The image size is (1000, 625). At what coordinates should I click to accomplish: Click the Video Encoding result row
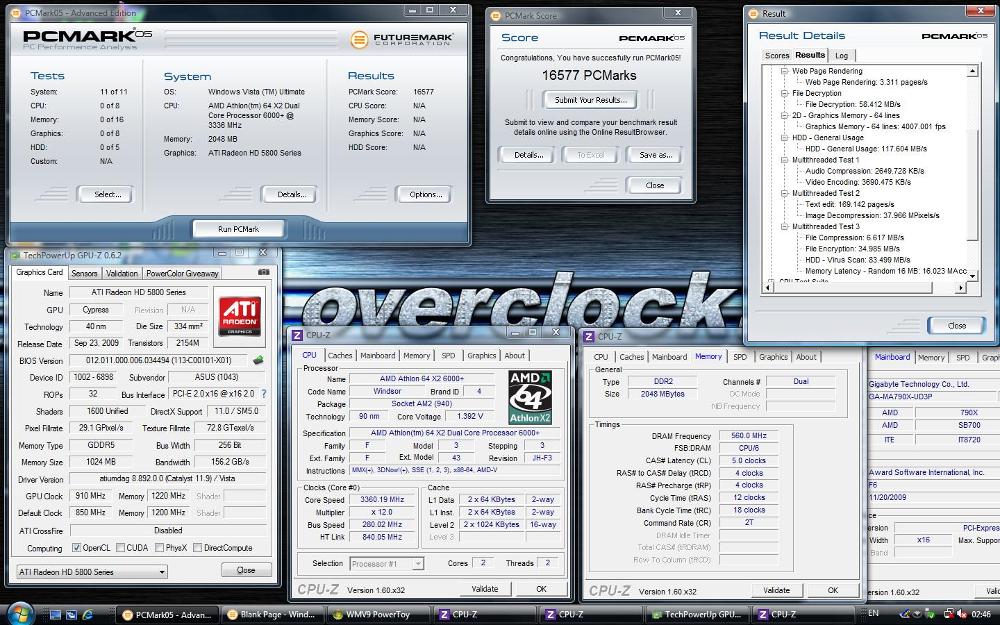pos(858,182)
